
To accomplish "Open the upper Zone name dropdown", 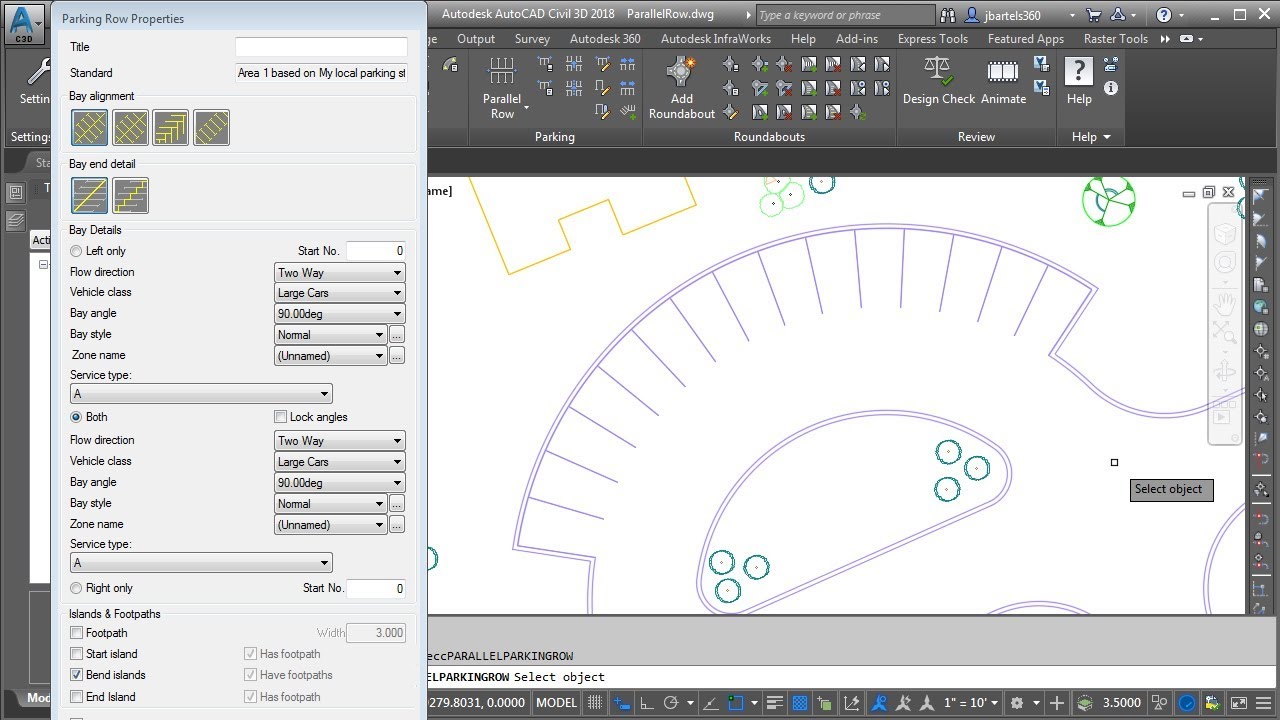I will coord(331,356).
